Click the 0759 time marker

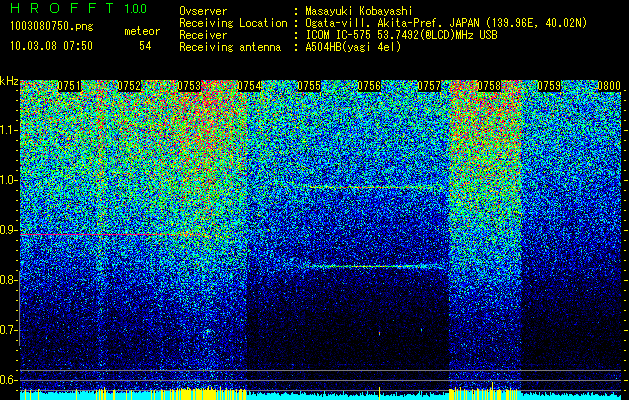[549, 86]
